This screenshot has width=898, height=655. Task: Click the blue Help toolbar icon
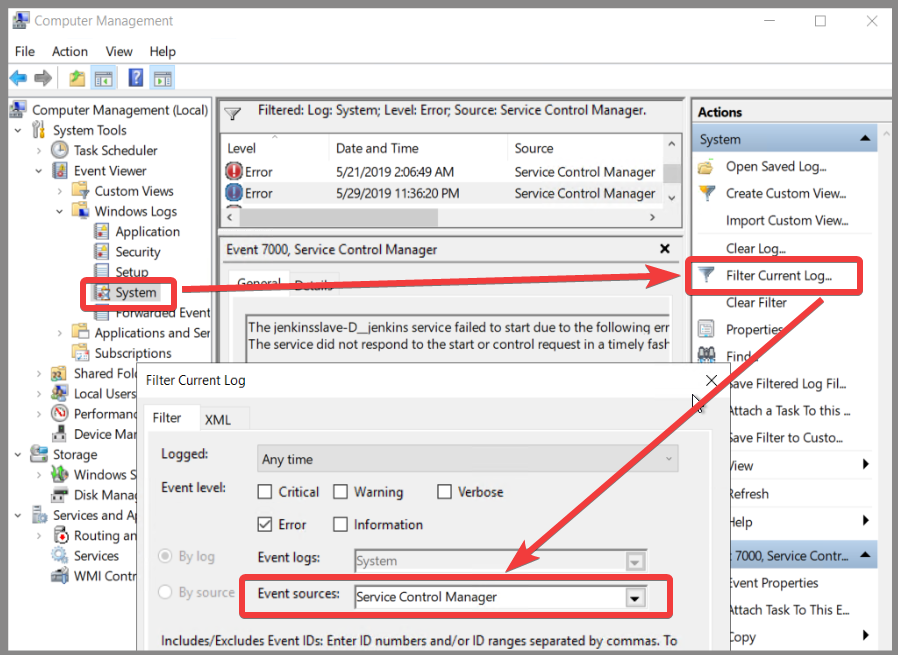[135, 78]
